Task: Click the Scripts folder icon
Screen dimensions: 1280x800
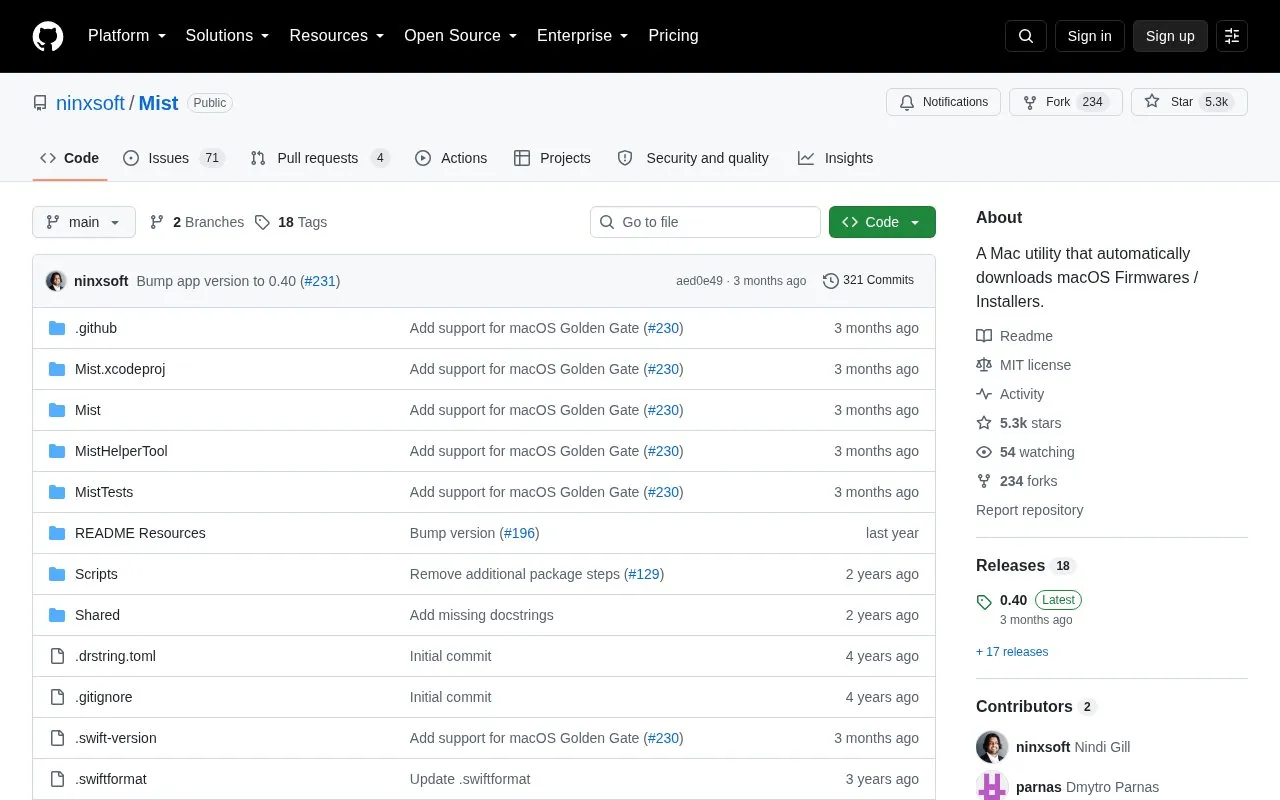Action: point(57,574)
